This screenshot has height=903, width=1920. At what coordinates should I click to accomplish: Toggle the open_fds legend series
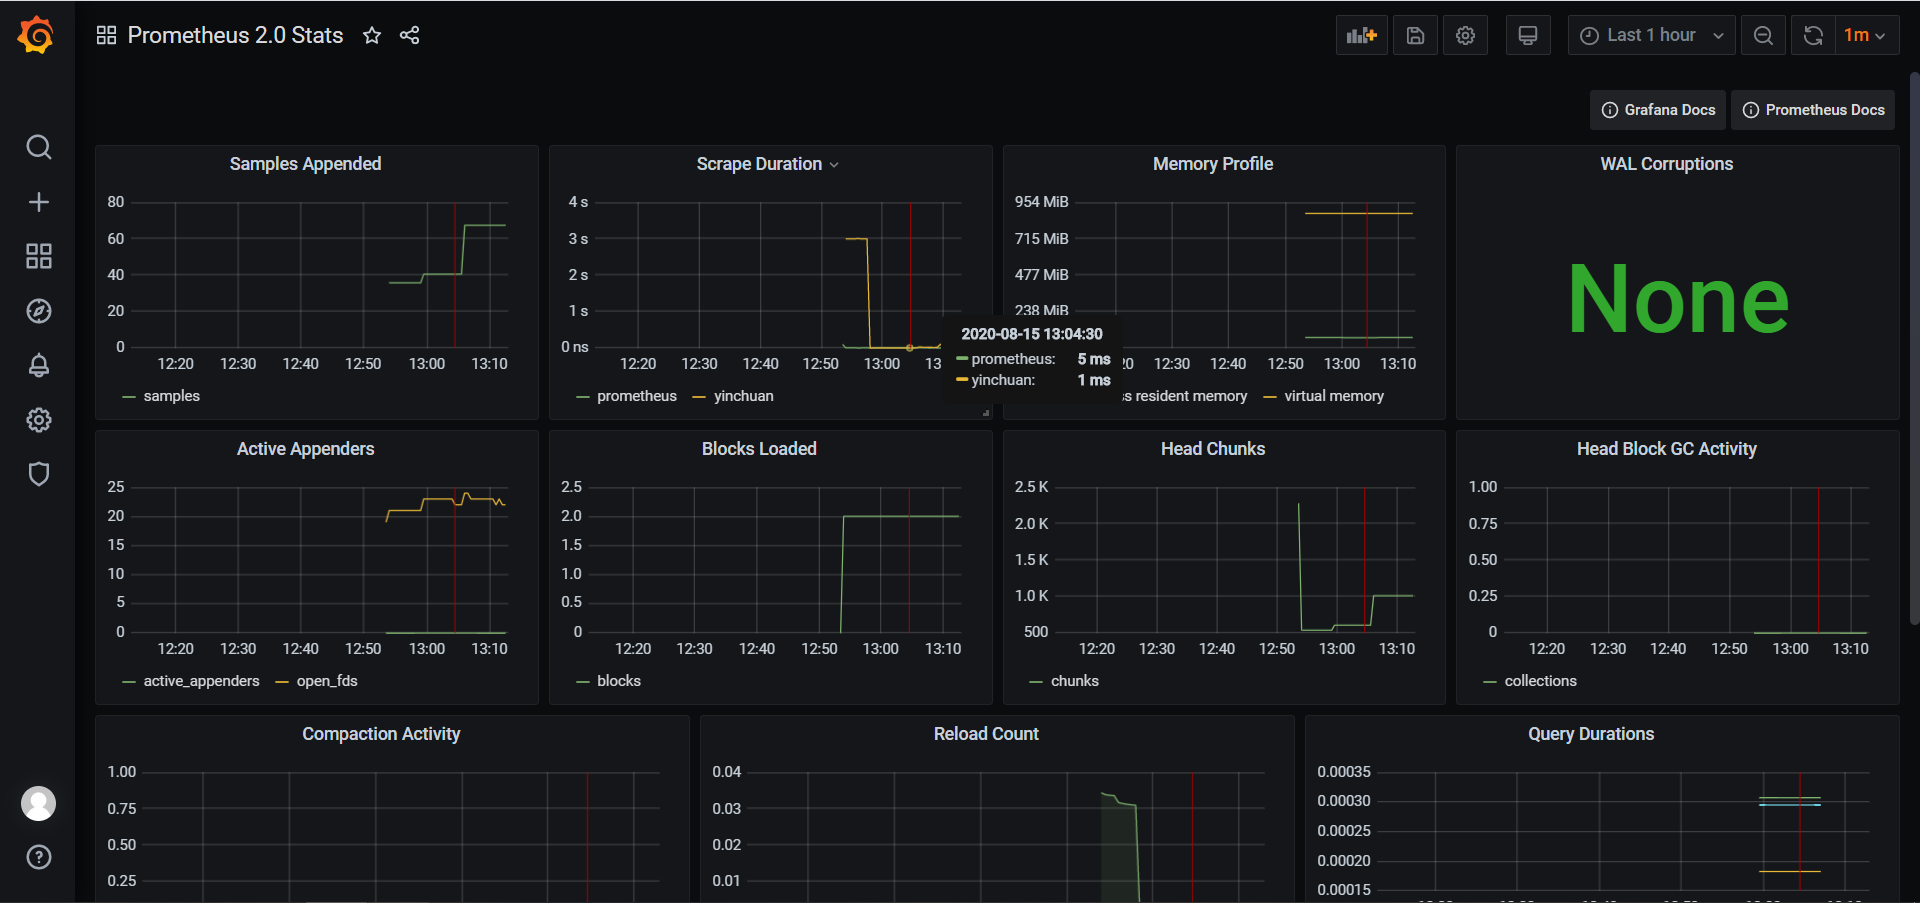[x=327, y=681]
